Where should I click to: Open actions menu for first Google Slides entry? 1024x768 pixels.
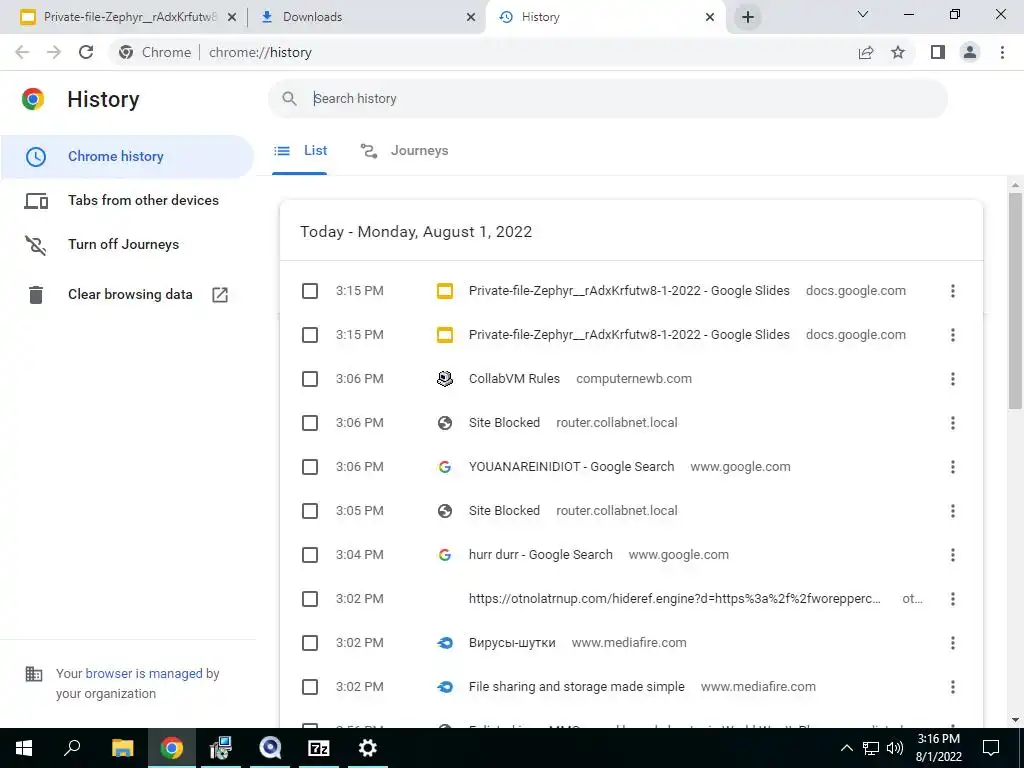pos(953,291)
